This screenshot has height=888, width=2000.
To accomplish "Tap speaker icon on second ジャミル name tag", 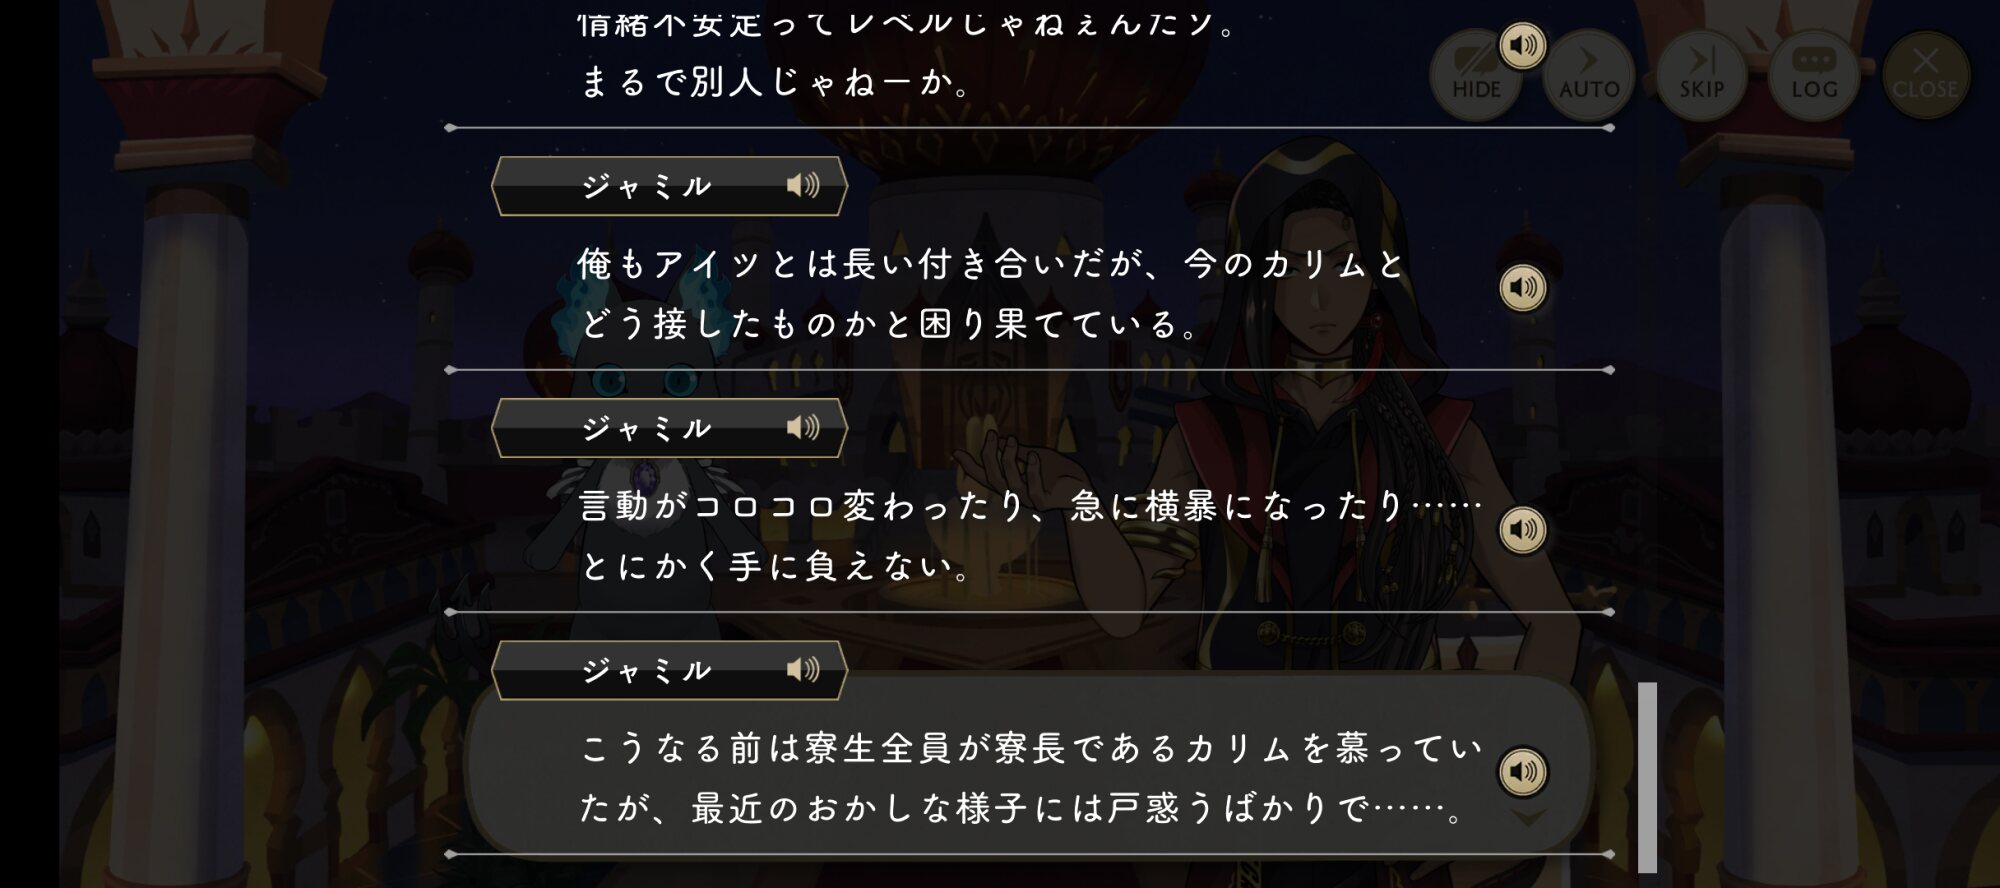I will click(x=802, y=428).
